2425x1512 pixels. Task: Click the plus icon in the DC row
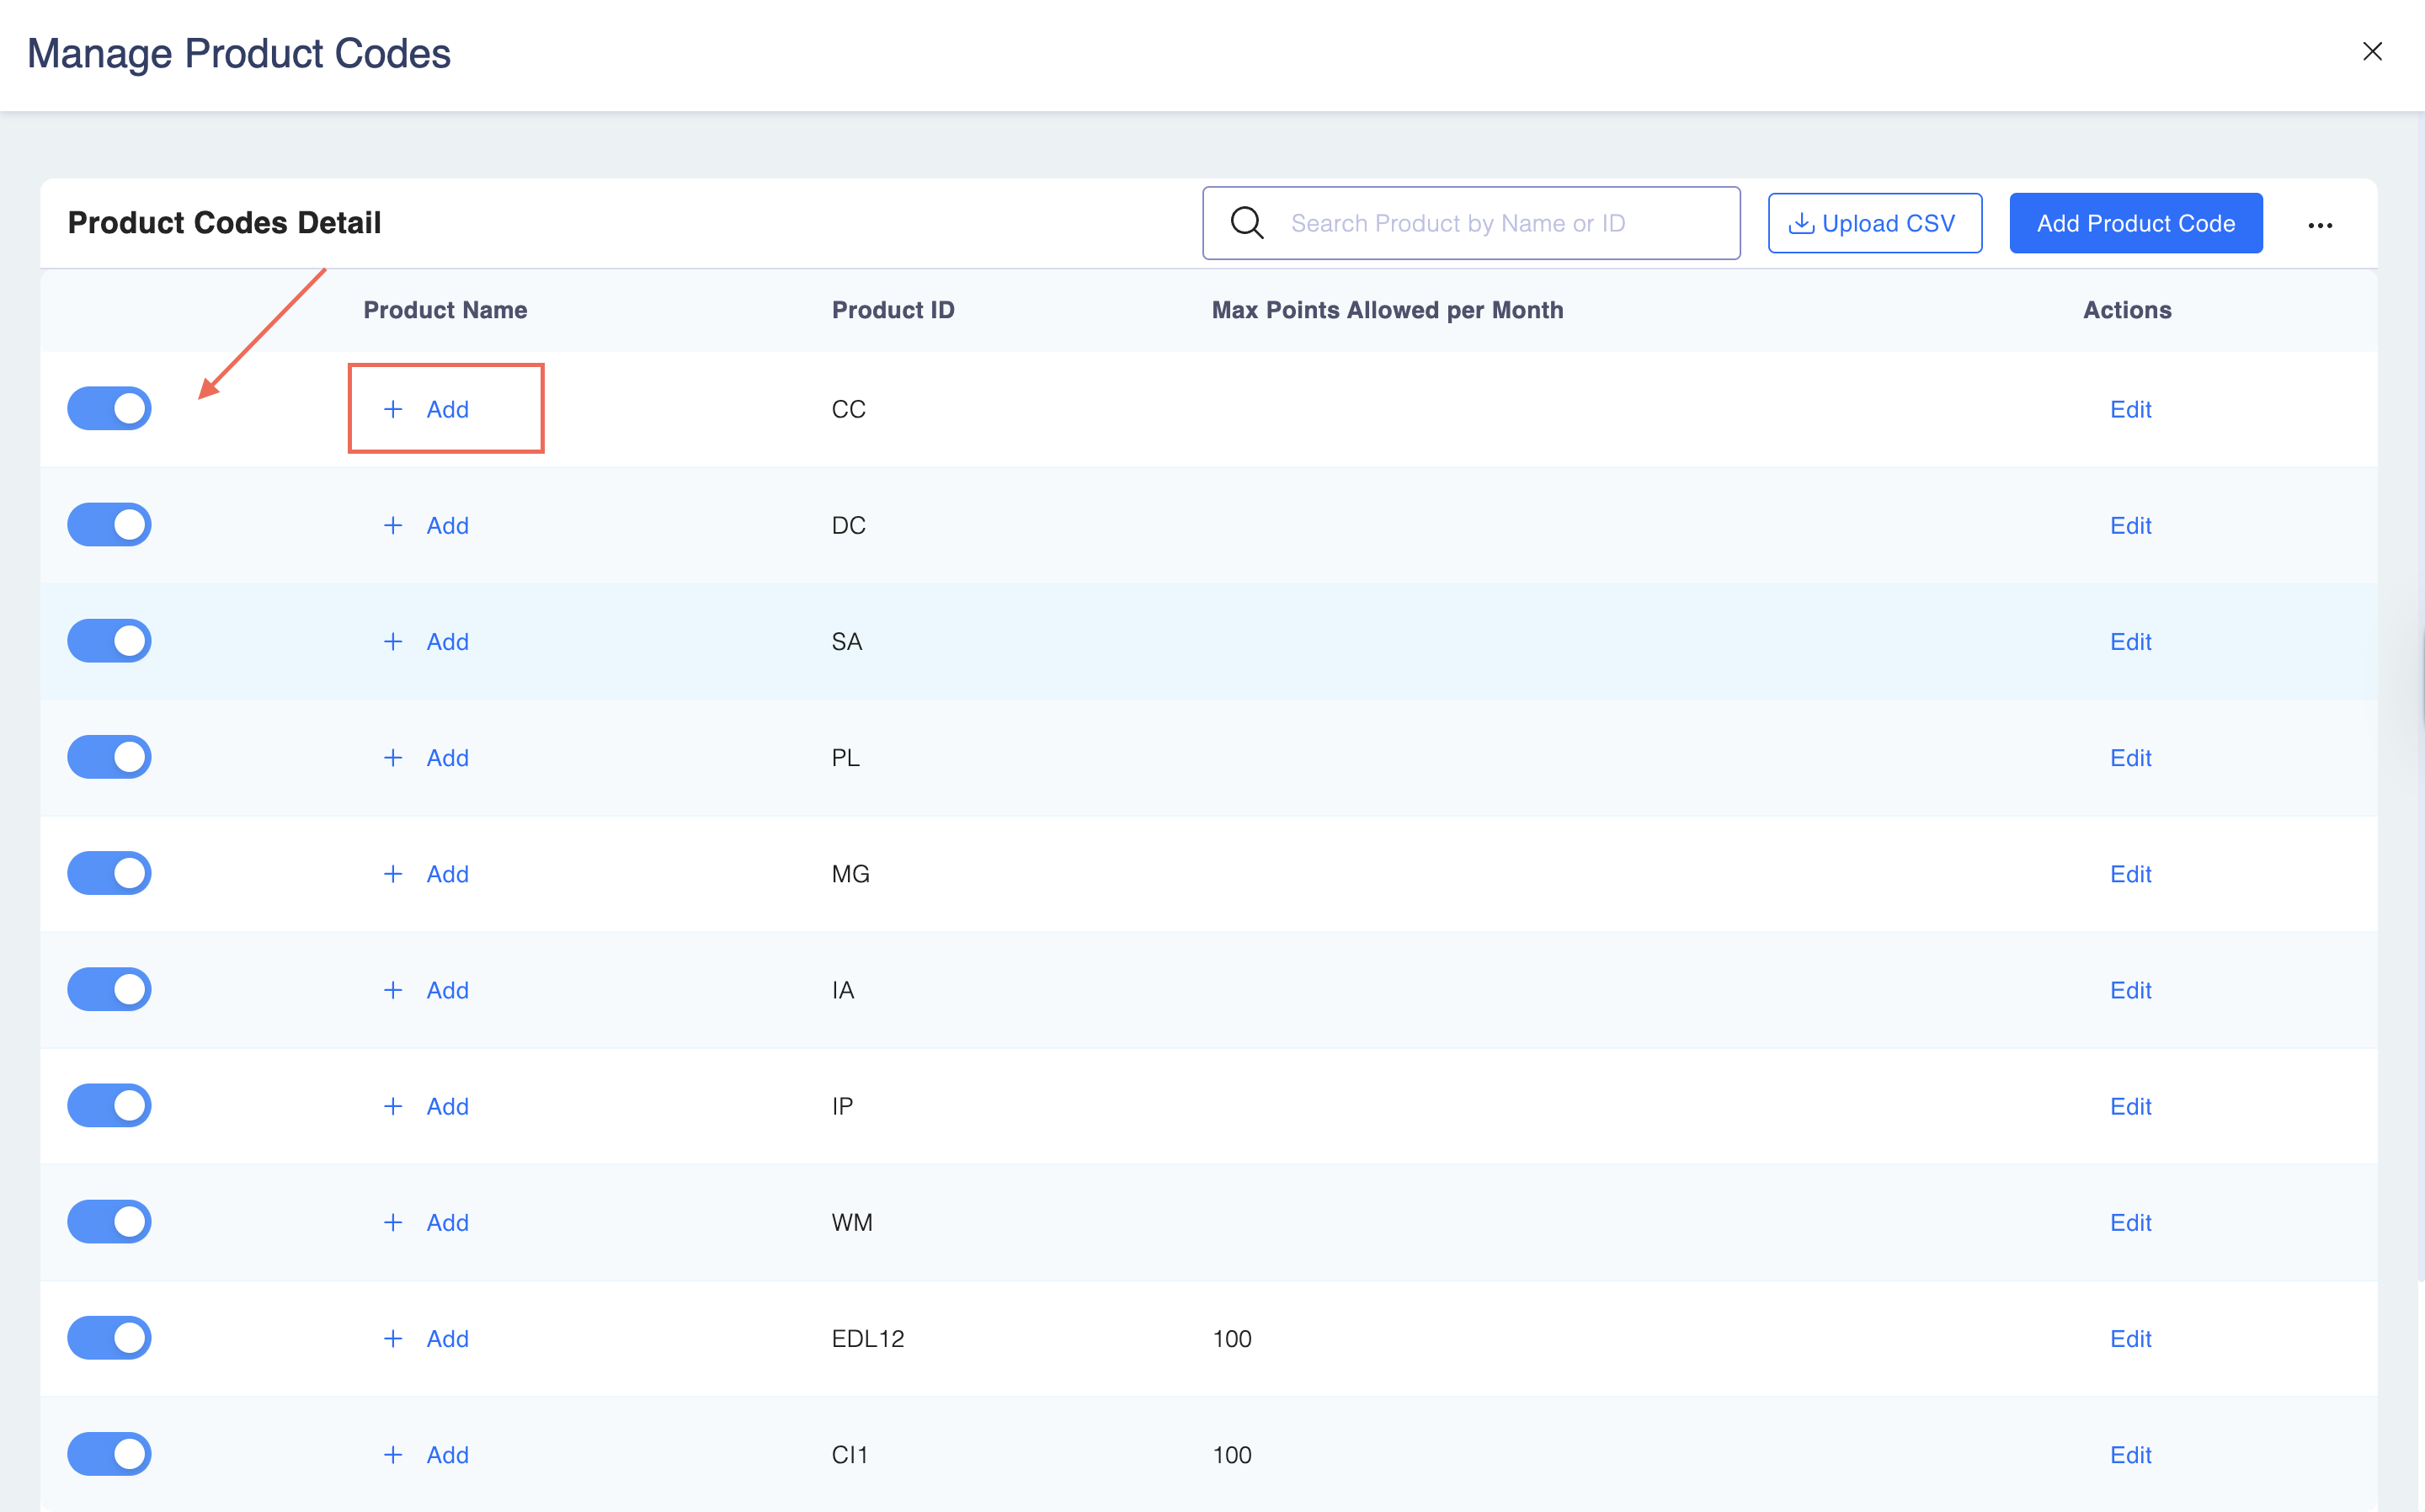point(393,525)
